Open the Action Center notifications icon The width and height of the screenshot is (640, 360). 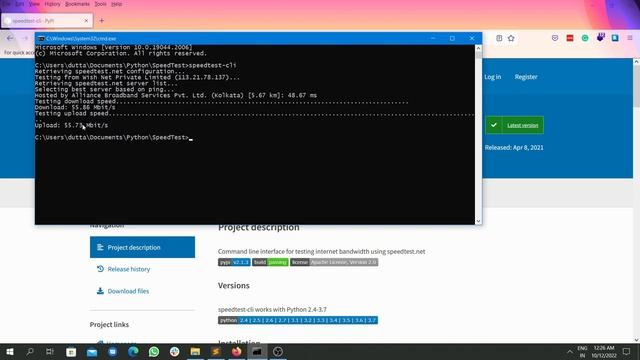point(626,351)
